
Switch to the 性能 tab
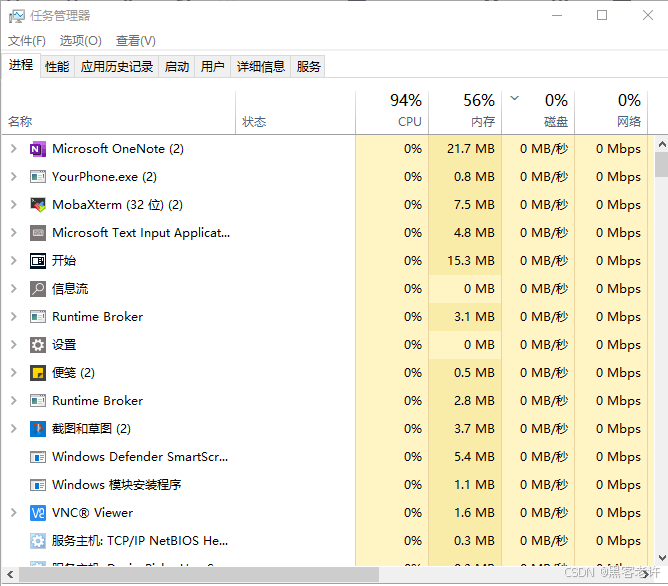coord(57,67)
